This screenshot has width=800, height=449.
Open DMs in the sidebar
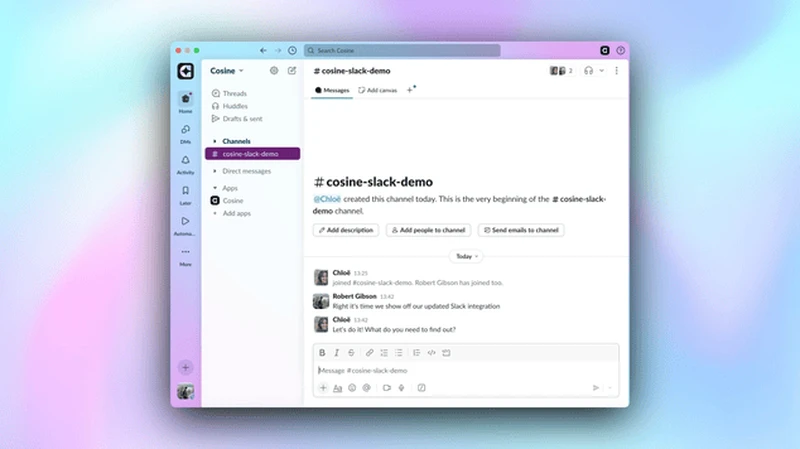(x=186, y=134)
